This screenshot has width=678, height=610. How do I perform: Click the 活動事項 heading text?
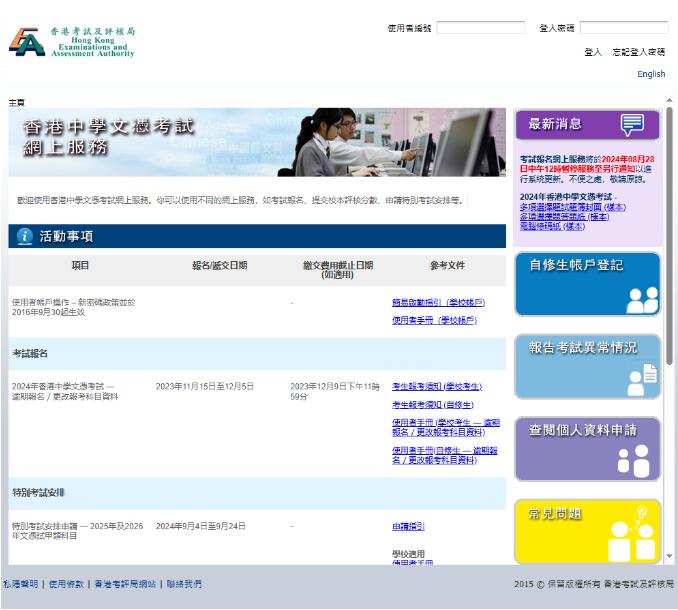[66, 236]
